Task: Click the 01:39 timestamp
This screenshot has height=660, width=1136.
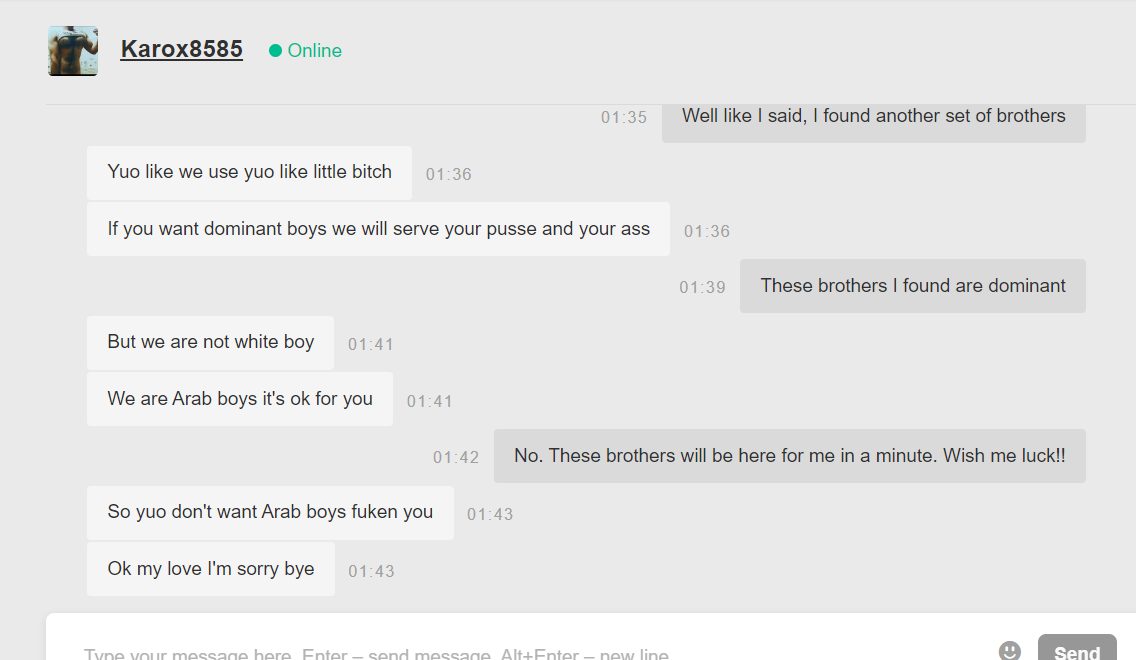Action: [702, 288]
